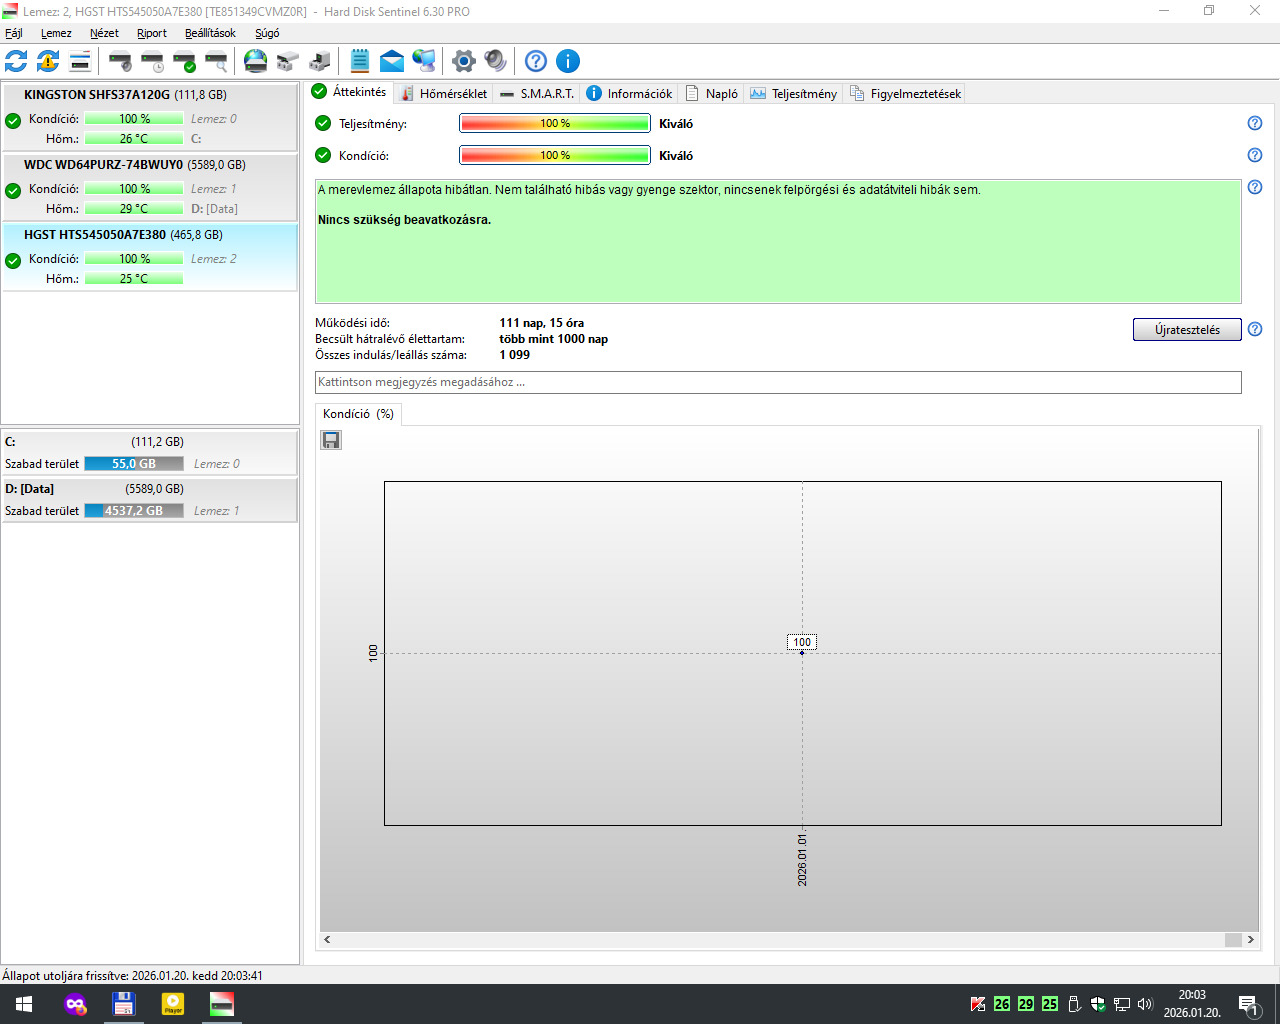Switch to the Figyelmeztetések tab
Viewport: 1280px width, 1024px height.
coord(905,93)
